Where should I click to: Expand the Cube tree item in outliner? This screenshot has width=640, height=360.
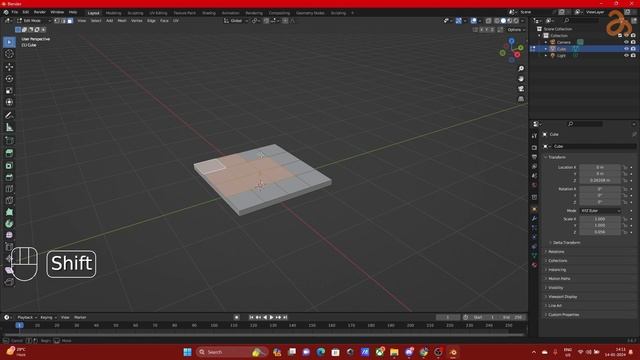[x=546, y=49]
